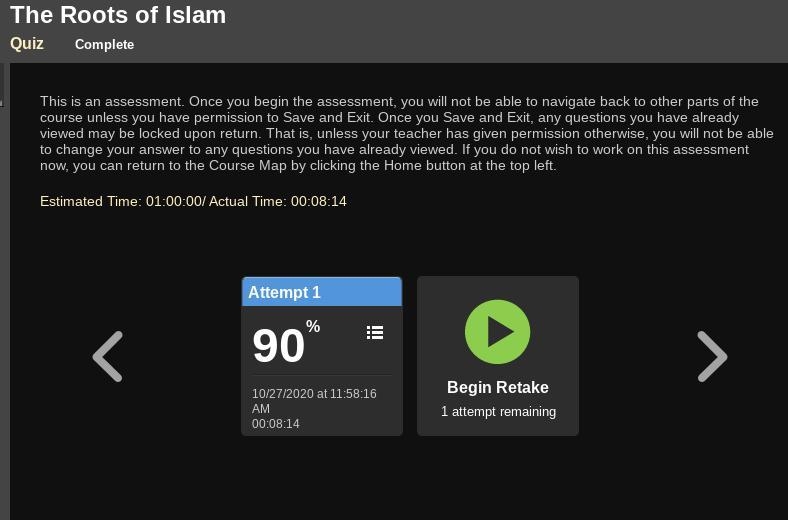Click the assessment instructions paragraph
The width and height of the screenshot is (788, 520).
(407, 133)
